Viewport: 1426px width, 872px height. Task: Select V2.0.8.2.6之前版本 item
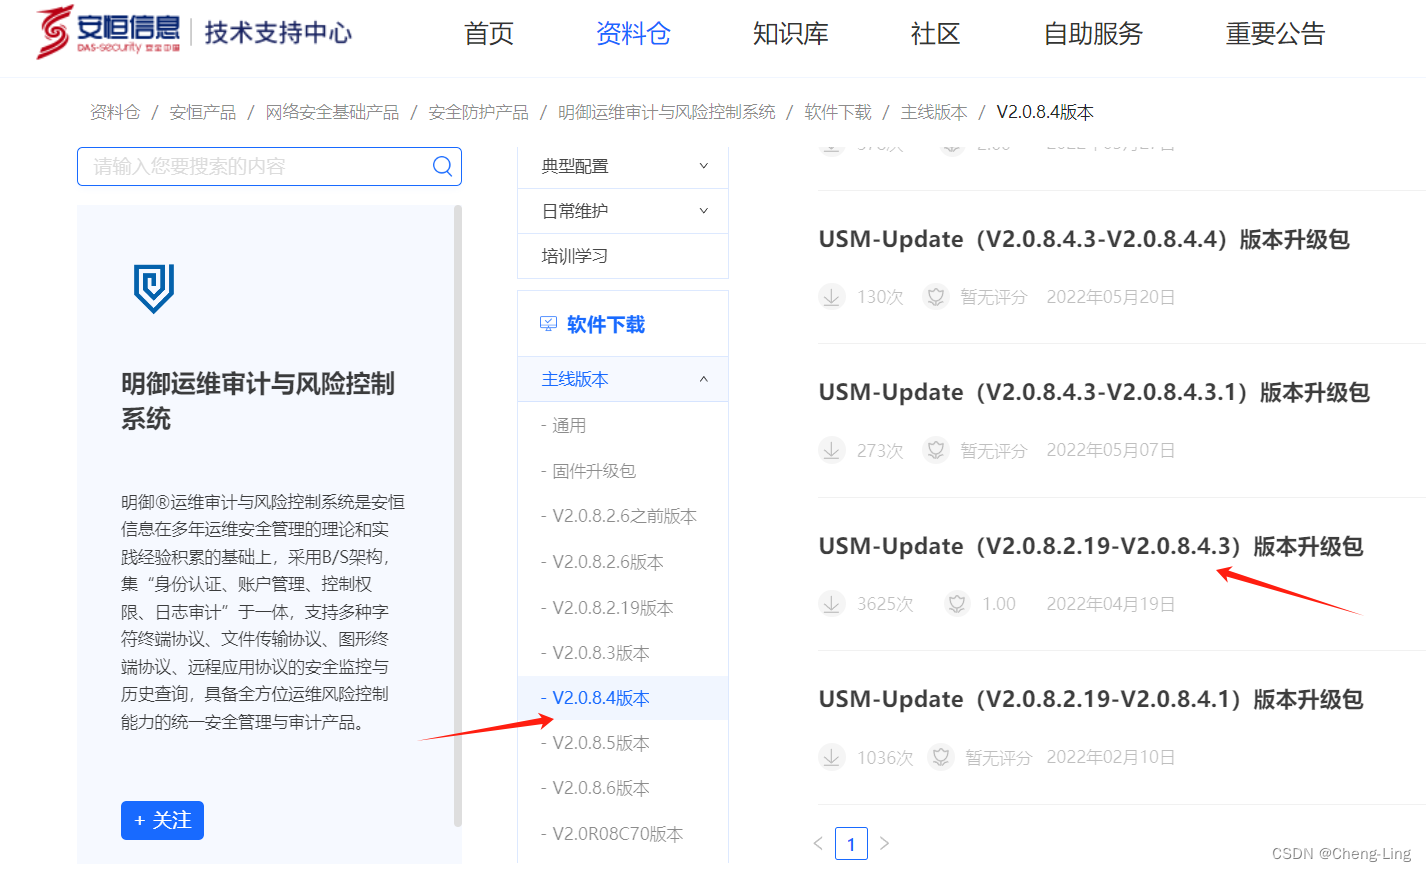coord(623,516)
